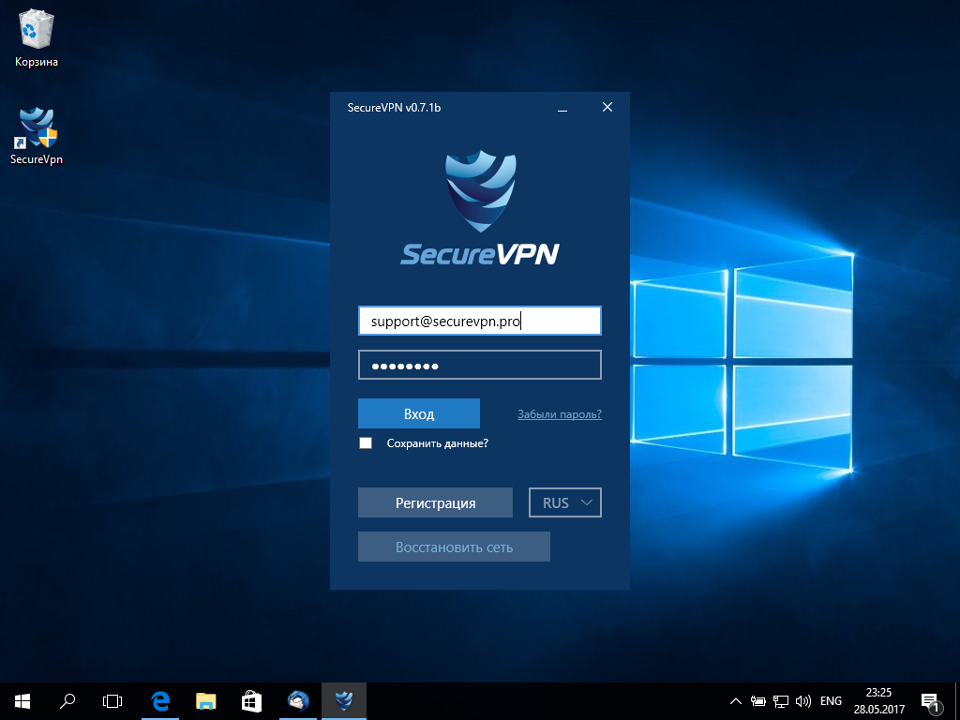Enable the Сохранить данные checkbox

[x=366, y=443]
